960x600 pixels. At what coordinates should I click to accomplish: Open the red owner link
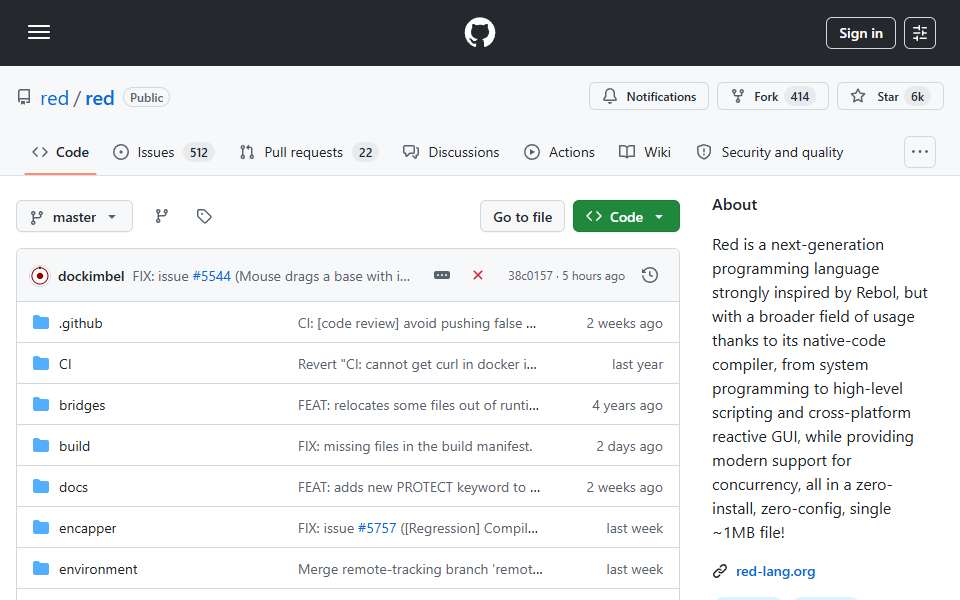[x=54, y=98]
